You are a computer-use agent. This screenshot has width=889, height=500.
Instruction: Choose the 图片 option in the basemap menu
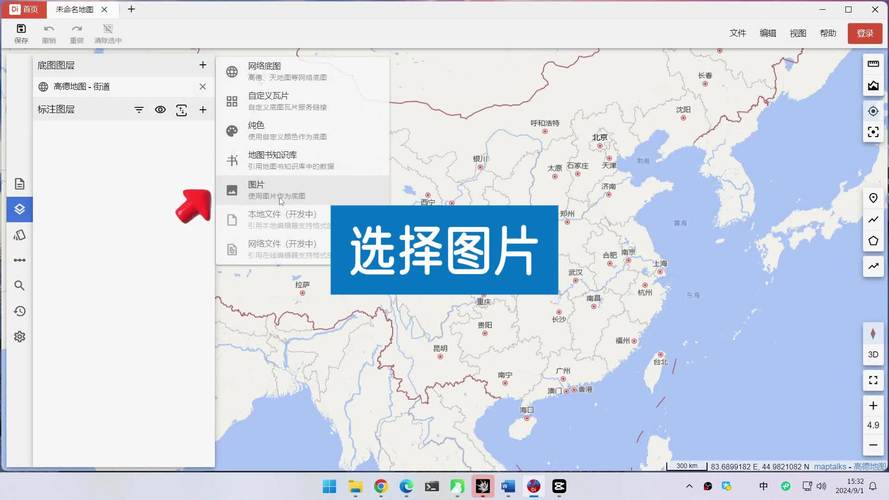pyautogui.click(x=303, y=190)
